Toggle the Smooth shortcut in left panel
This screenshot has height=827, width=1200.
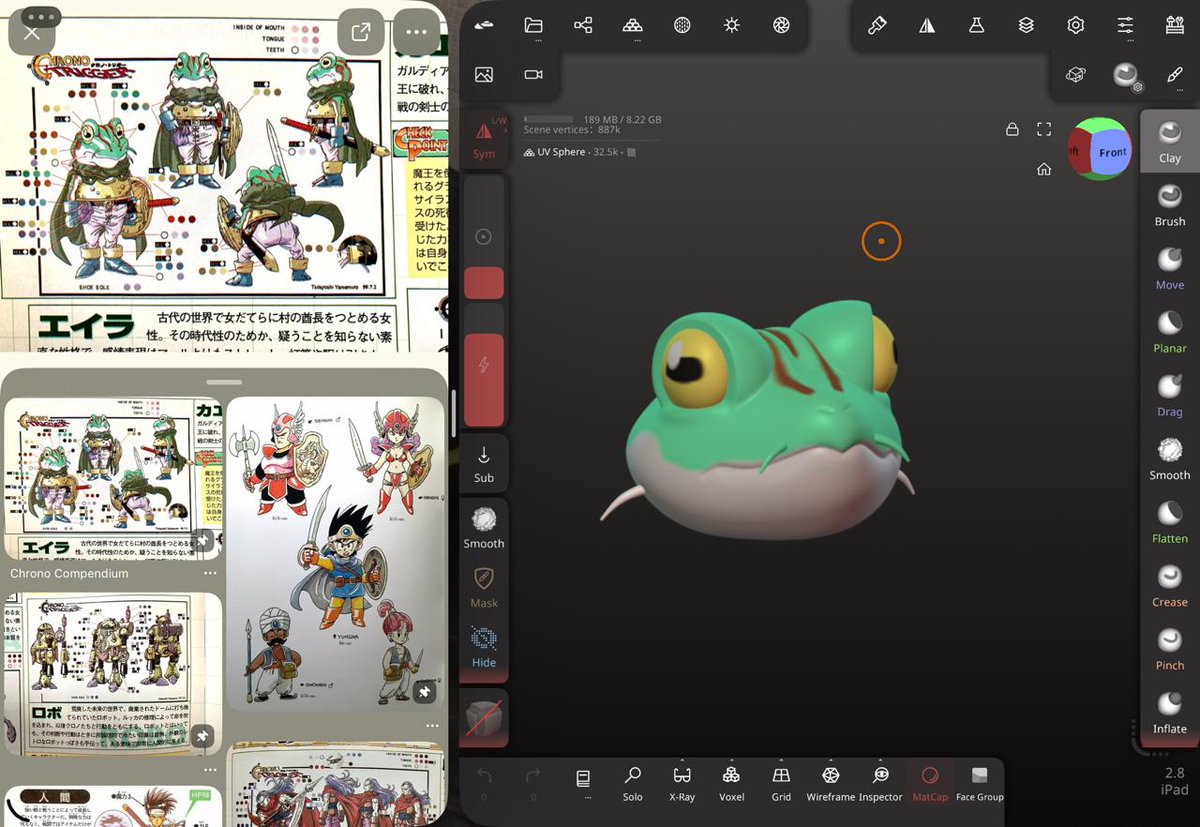484,527
